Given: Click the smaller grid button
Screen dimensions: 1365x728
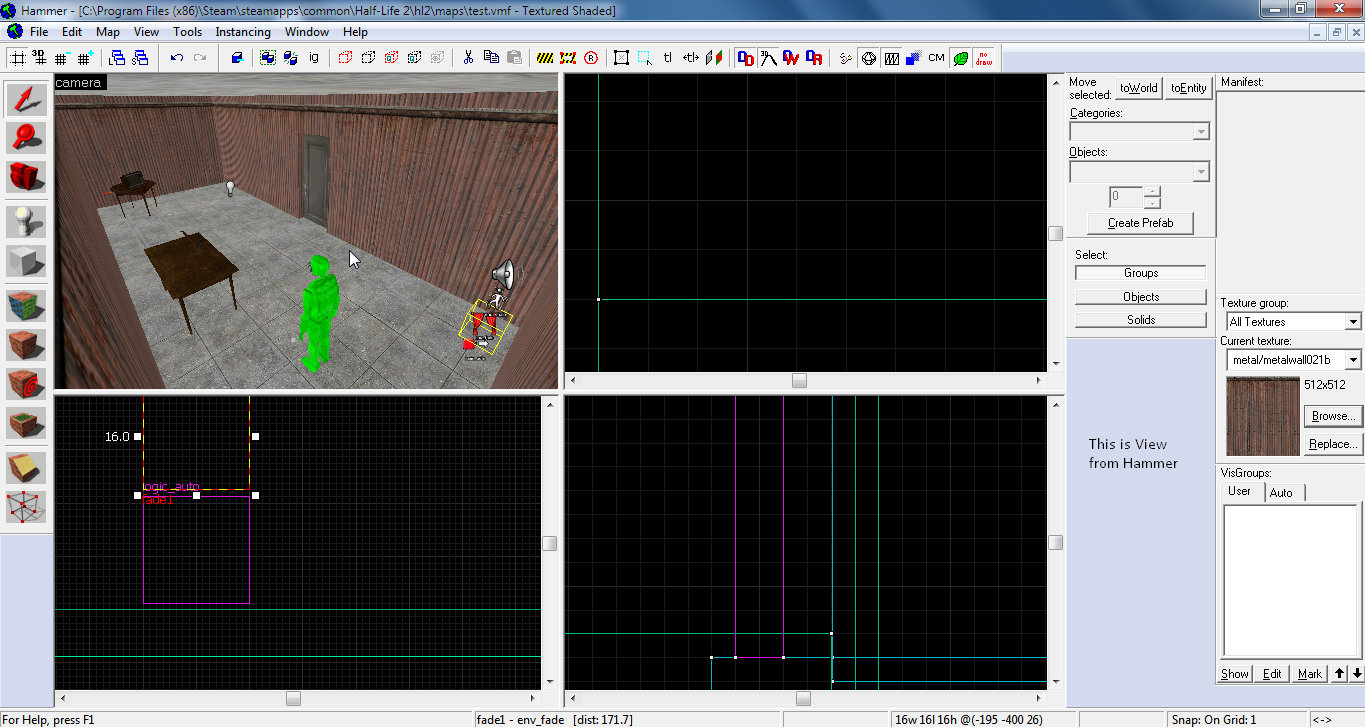Looking at the screenshot, I should 64,58.
